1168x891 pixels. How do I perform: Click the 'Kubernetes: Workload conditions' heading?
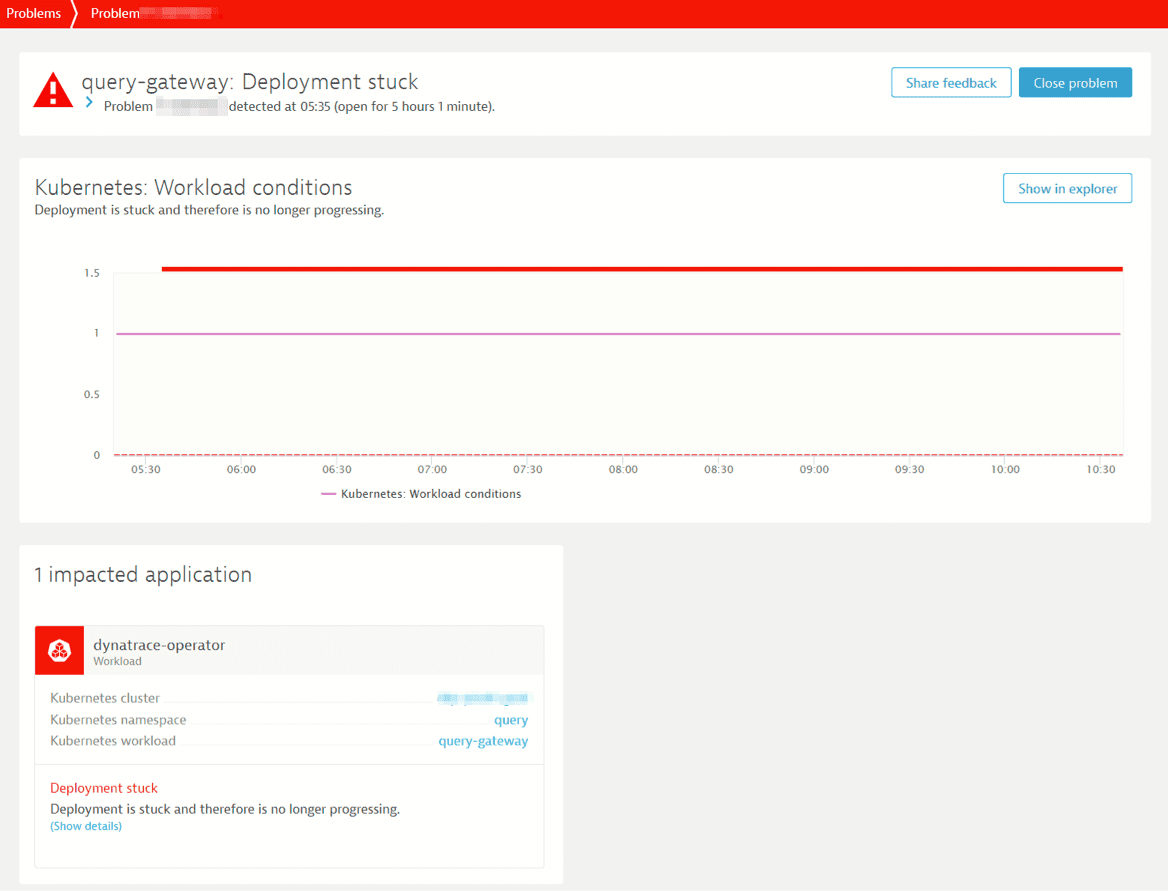click(193, 187)
